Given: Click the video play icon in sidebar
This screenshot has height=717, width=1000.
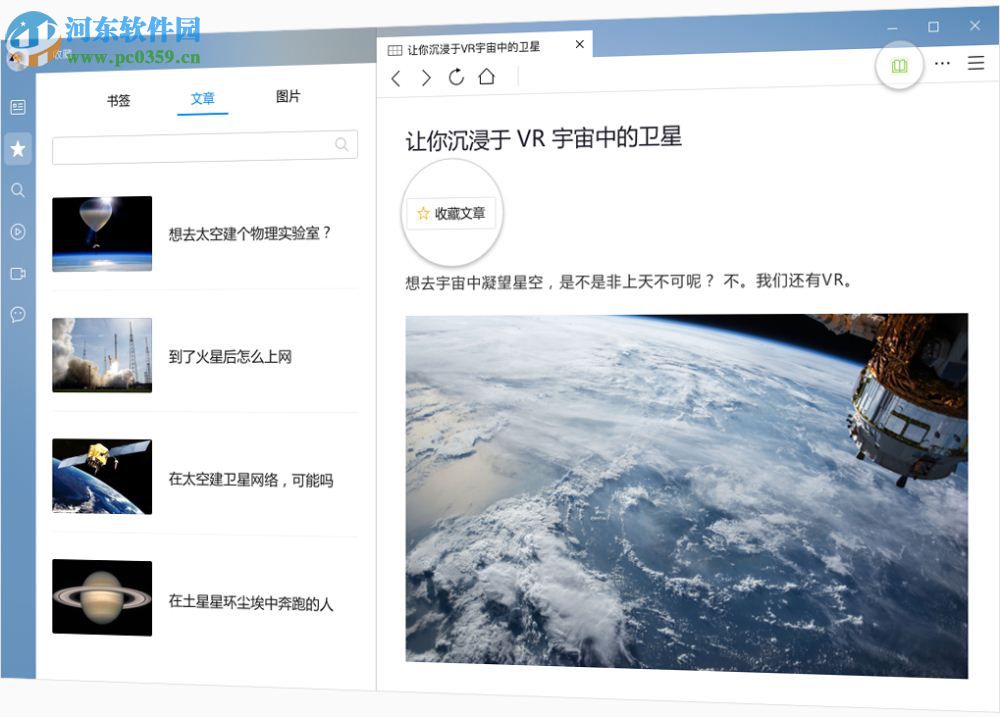Looking at the screenshot, I should [17, 232].
